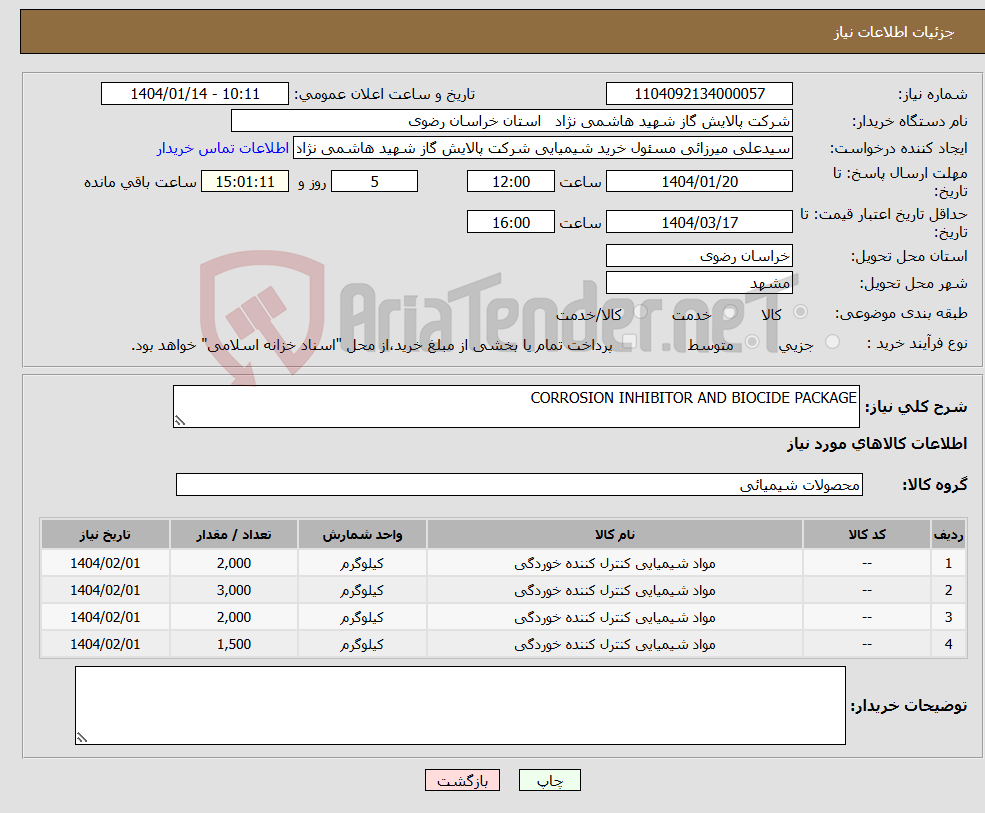Click the resize handle of buyer notes textarea
Image resolution: width=985 pixels, height=813 pixels.
tap(82, 738)
